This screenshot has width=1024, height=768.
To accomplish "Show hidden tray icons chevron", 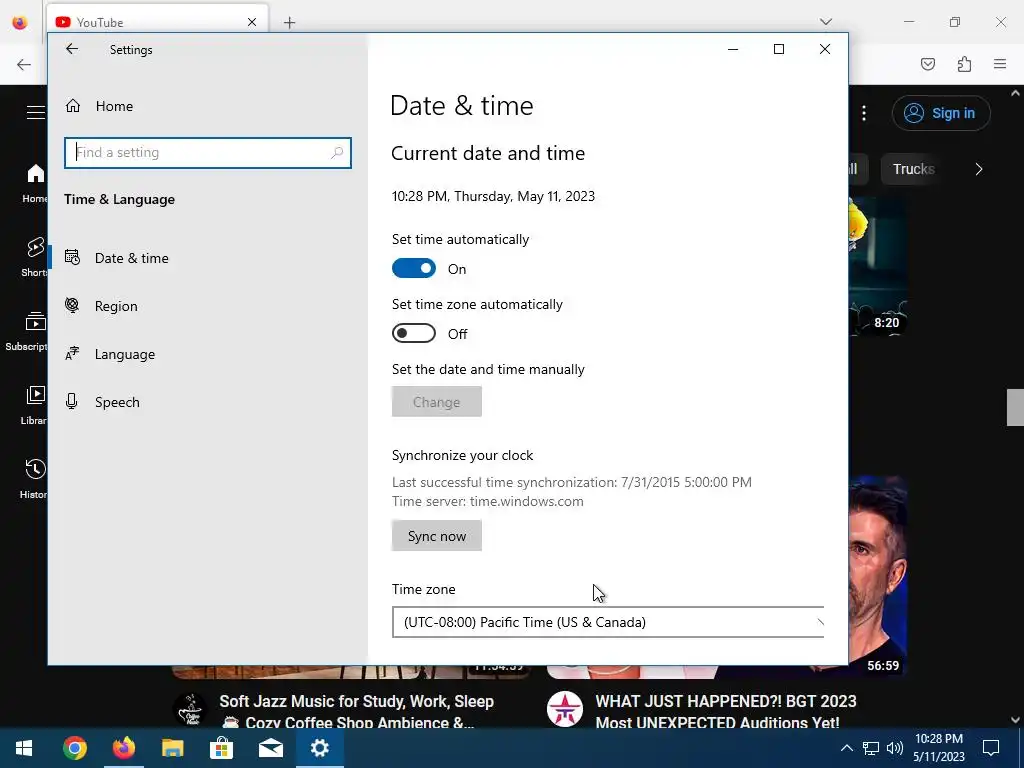I will tap(846, 748).
